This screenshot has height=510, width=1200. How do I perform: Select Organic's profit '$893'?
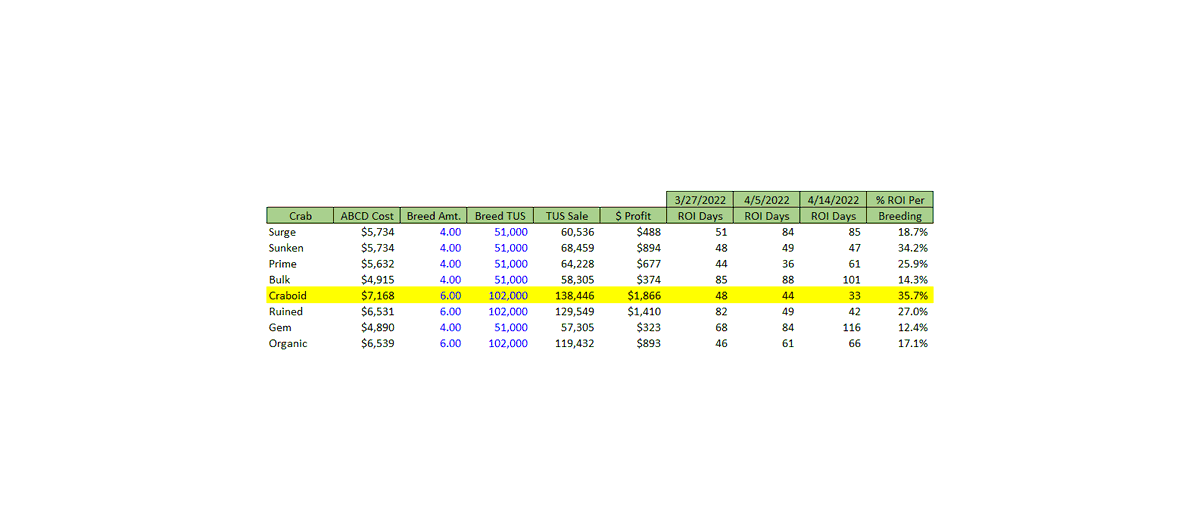point(649,344)
